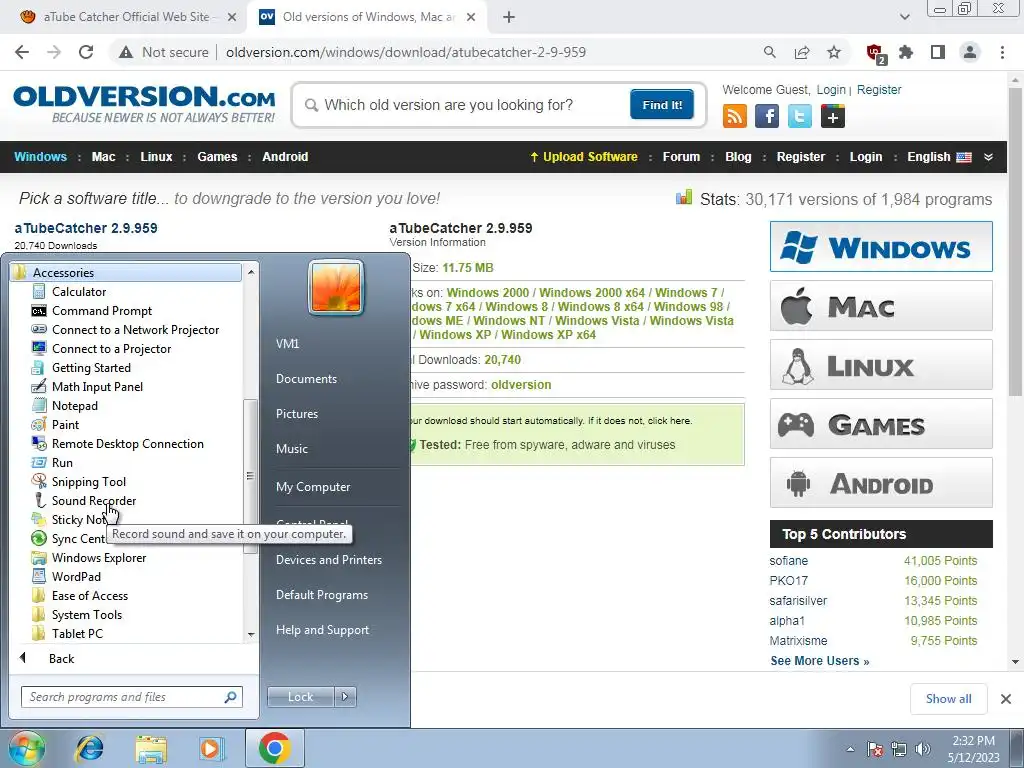Open the taskbar file explorer icon
This screenshot has height=768, width=1024.
tap(151, 749)
